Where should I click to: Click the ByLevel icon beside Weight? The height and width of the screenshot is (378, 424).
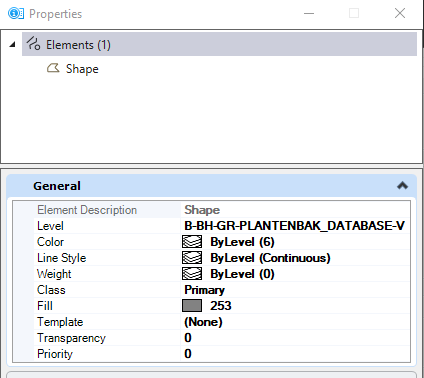[192, 274]
